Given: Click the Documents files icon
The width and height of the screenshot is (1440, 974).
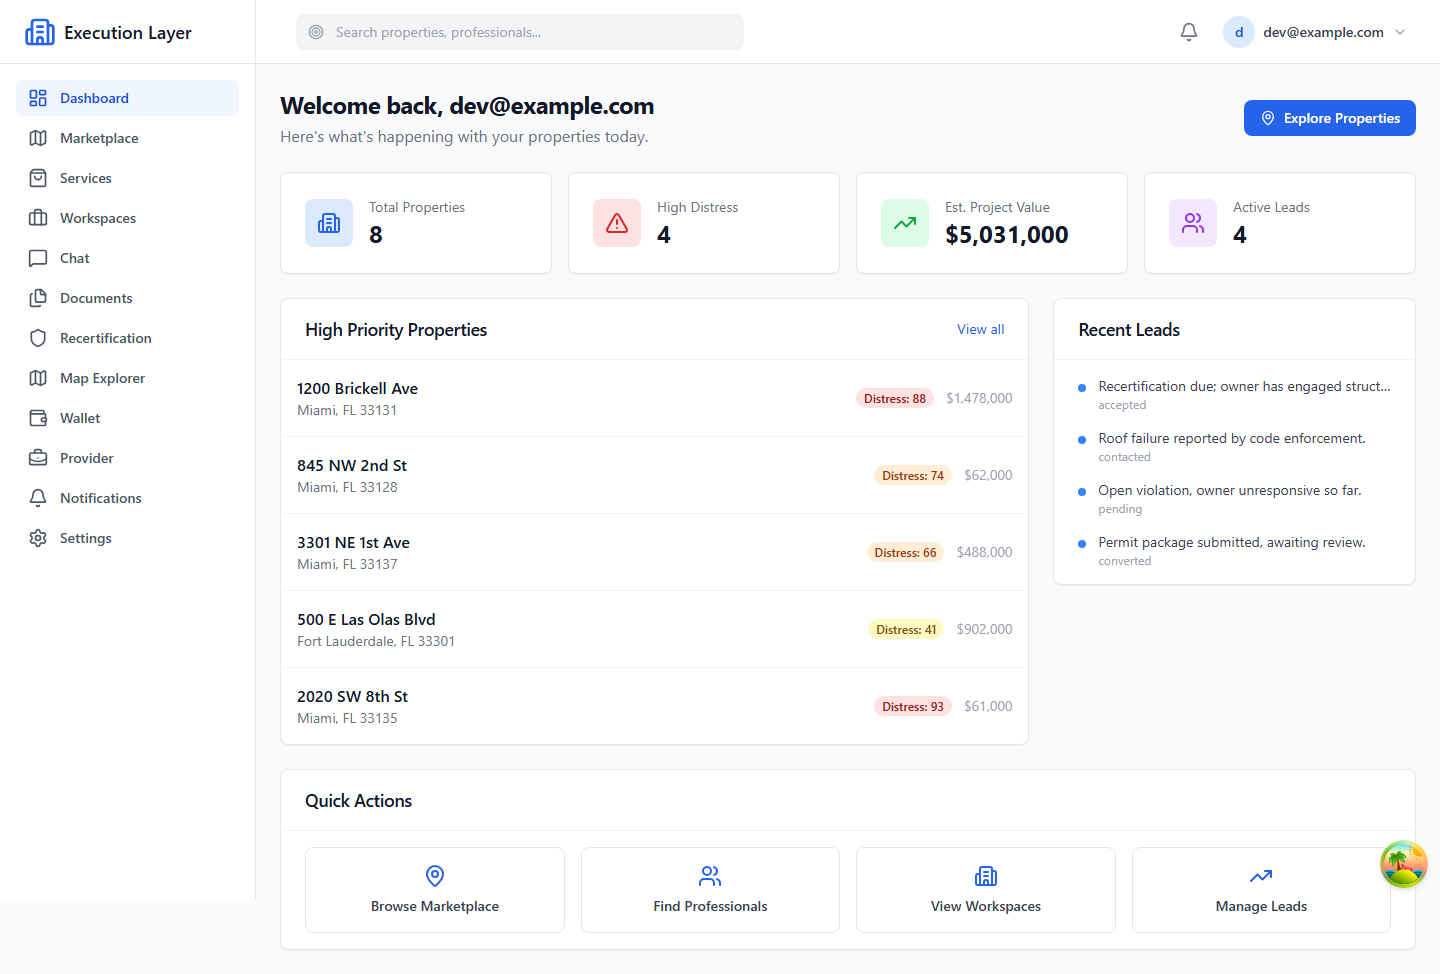Looking at the screenshot, I should 38,298.
